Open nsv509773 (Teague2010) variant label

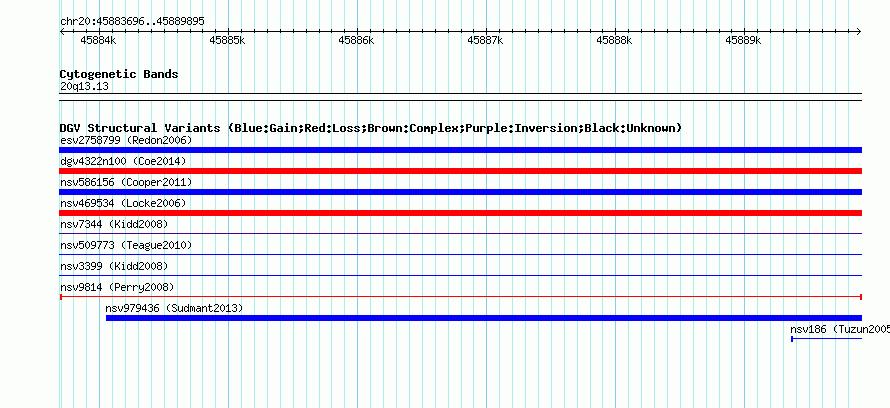pos(126,245)
